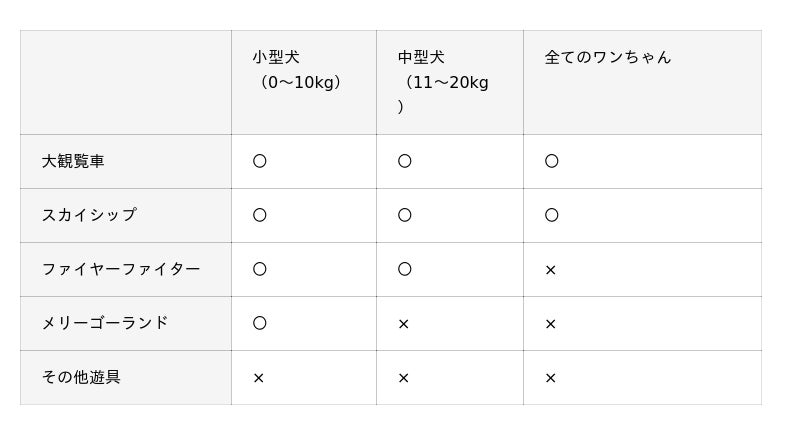The width and height of the screenshot is (800, 435).
Task: Click the circle for 大観覧車 under 全てのワンちゃん
Action: click(551, 161)
